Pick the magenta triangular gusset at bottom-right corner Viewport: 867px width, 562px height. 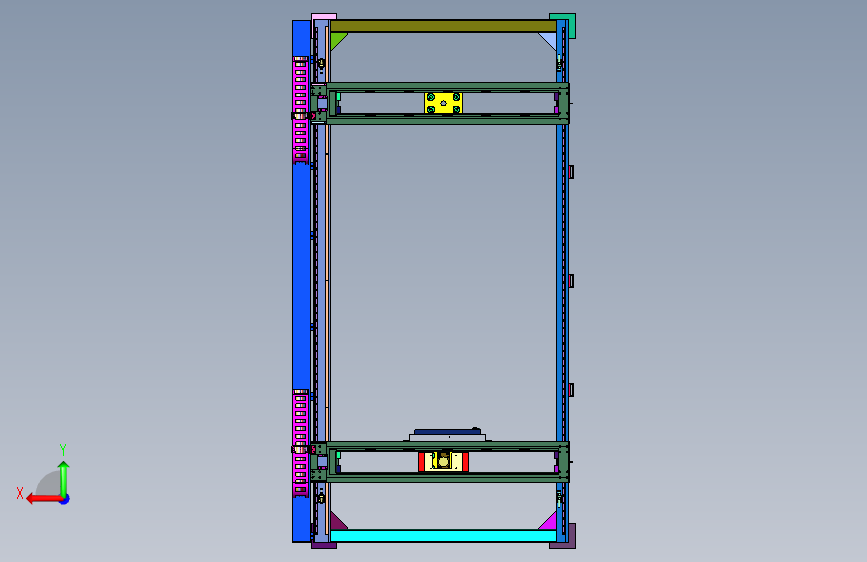550,522
